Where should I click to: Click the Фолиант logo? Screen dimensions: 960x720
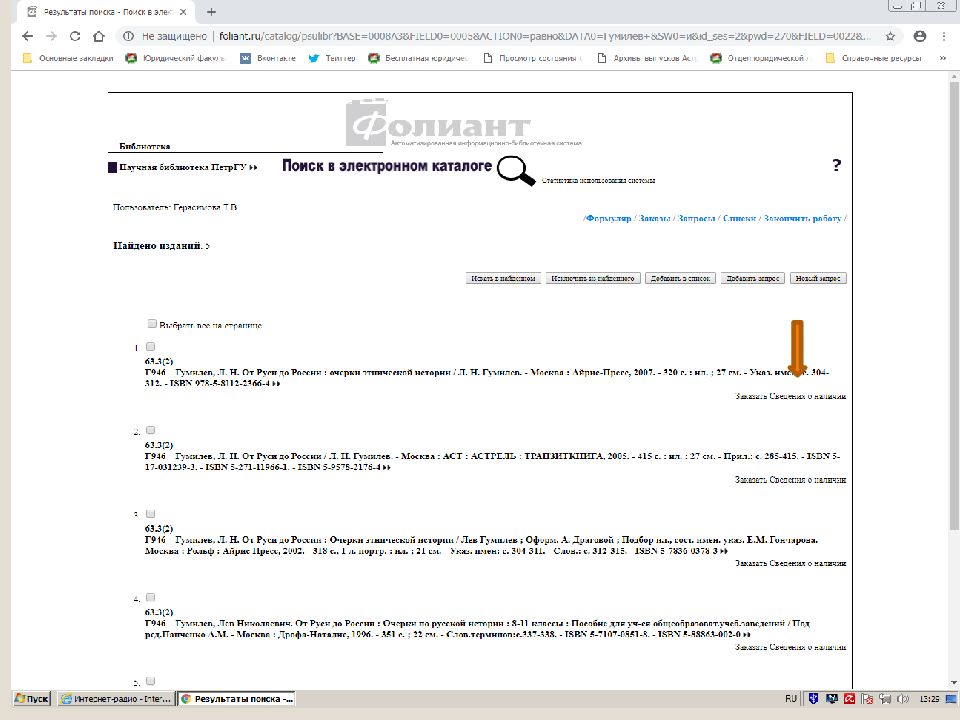click(x=437, y=125)
